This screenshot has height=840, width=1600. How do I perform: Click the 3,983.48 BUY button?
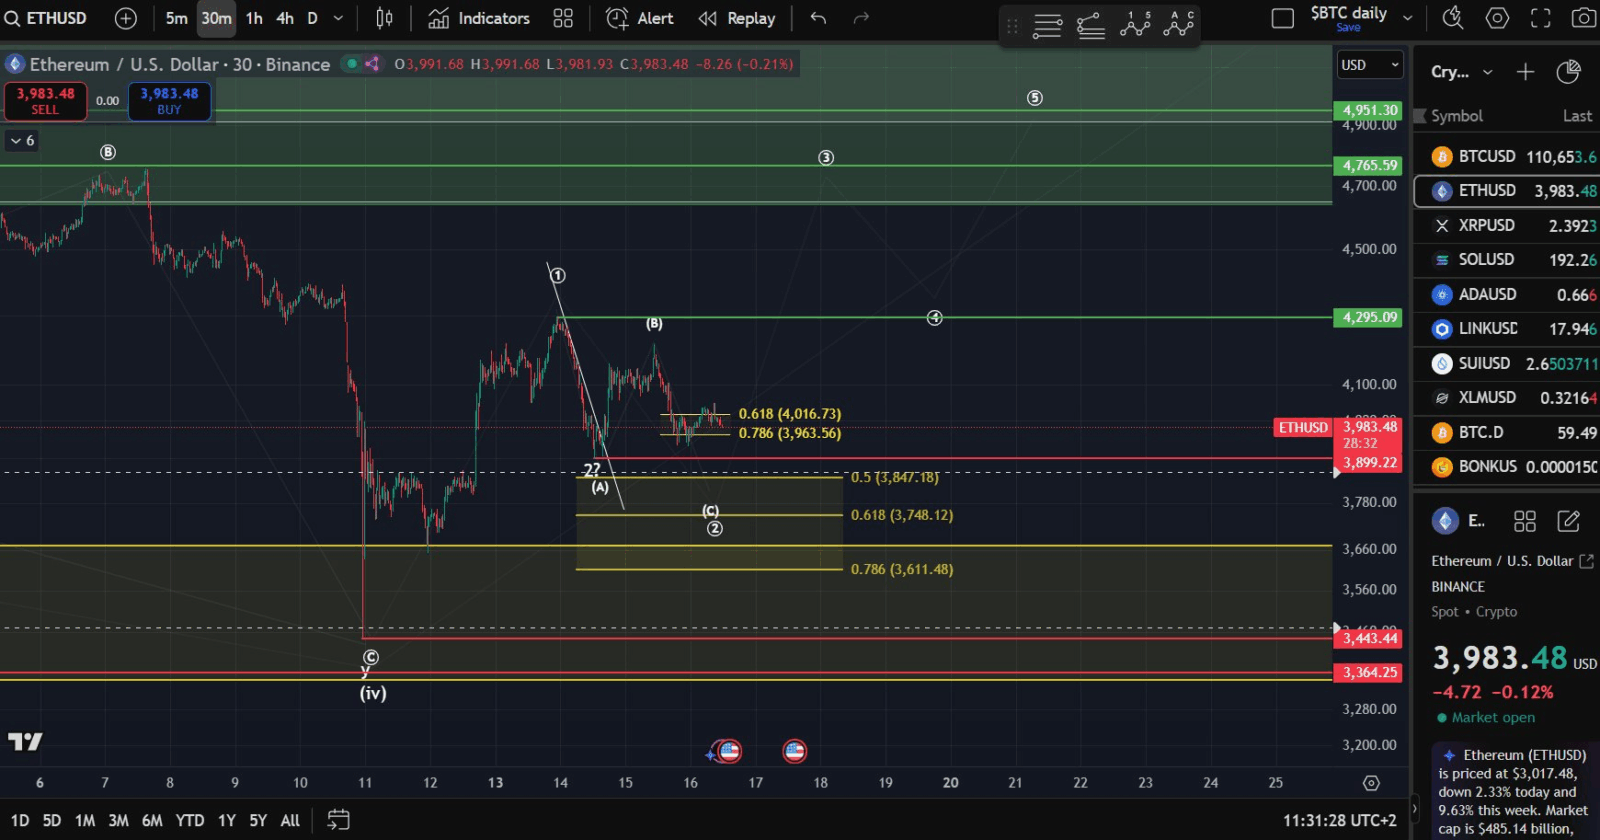[x=169, y=101]
